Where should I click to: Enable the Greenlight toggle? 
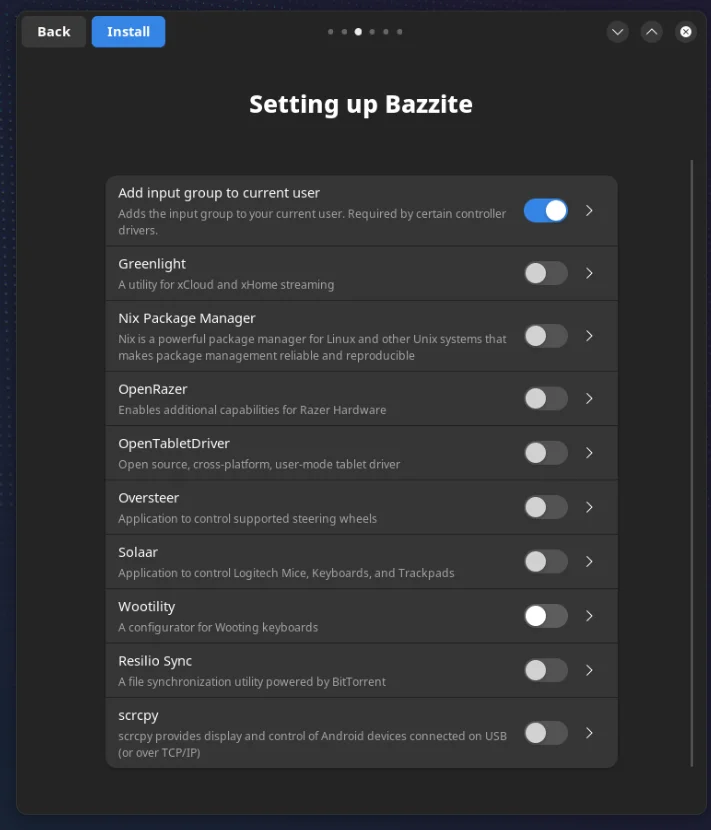point(545,273)
